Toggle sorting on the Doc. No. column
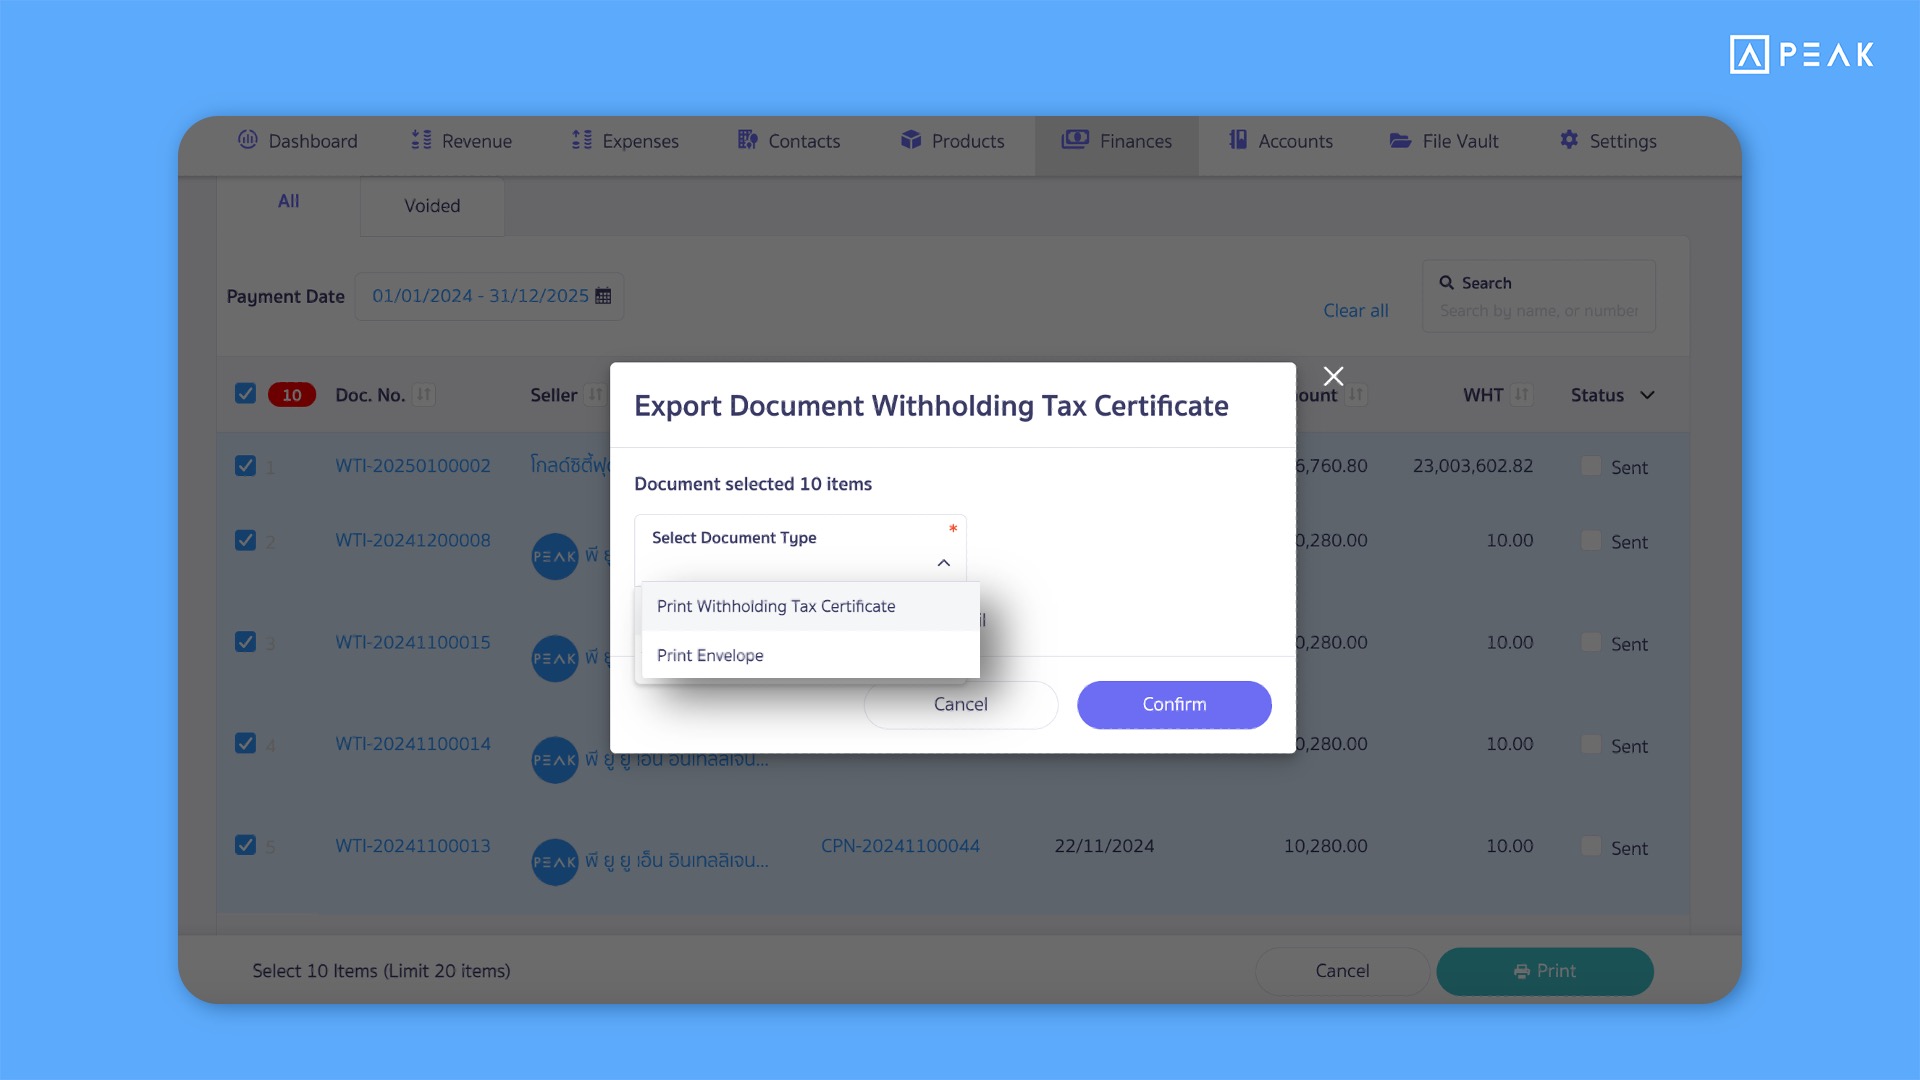Screen dimensions: 1920x1080 click(x=422, y=394)
